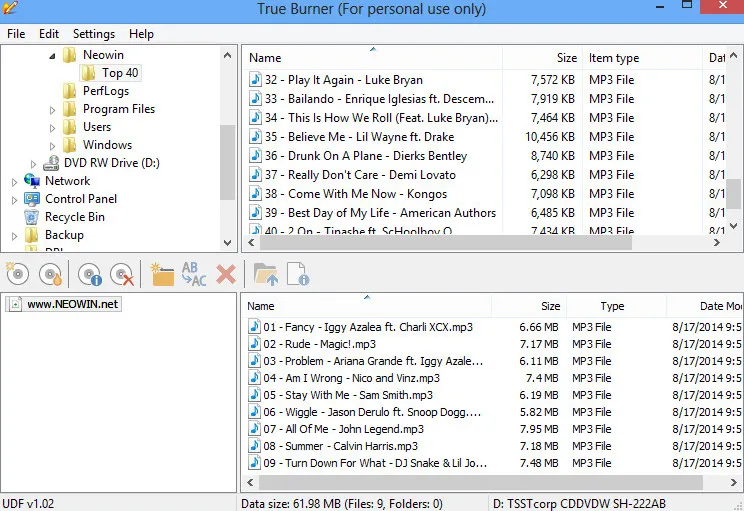Click the compilation list's right scroll arrow
Viewport: 744px width, 511px height.
(733, 483)
